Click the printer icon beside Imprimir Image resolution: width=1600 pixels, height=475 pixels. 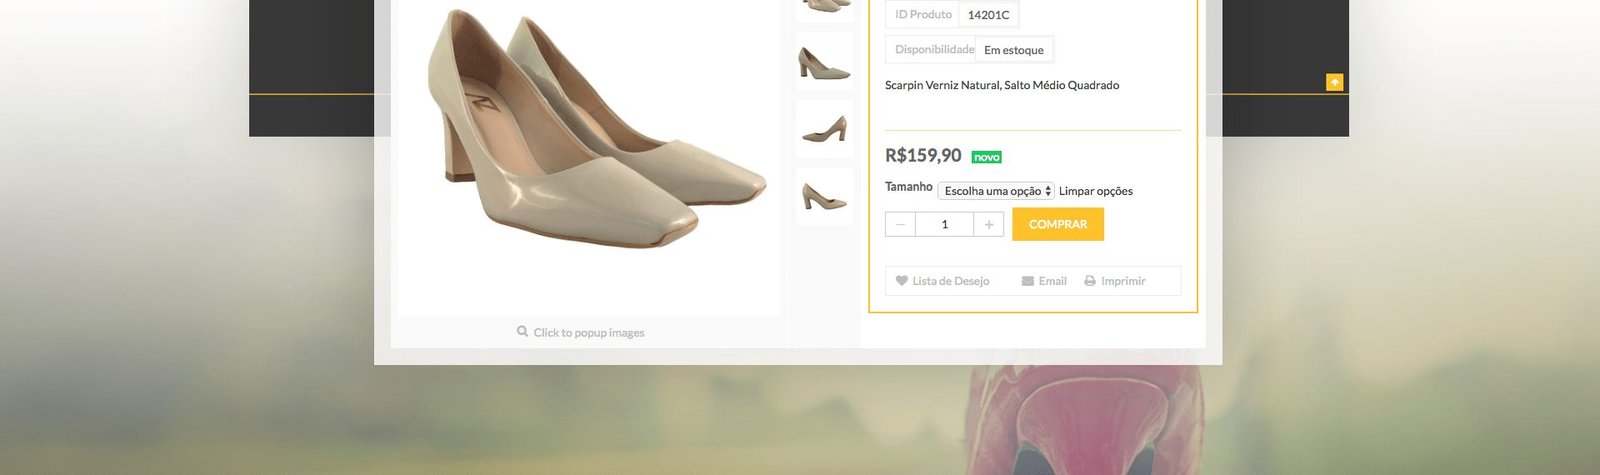1090,281
